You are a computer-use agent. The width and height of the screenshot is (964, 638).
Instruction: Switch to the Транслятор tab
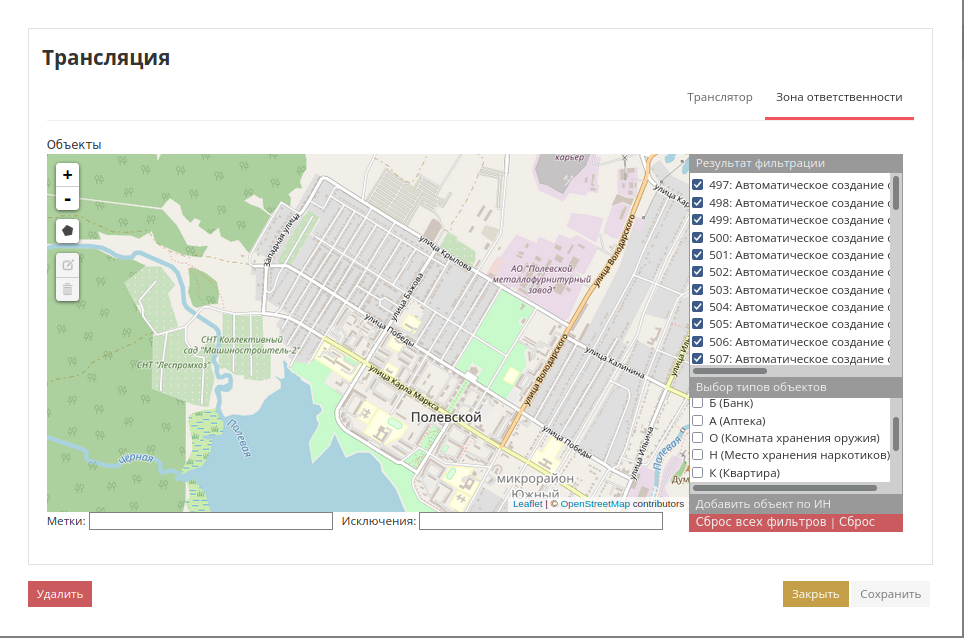pyautogui.click(x=719, y=97)
